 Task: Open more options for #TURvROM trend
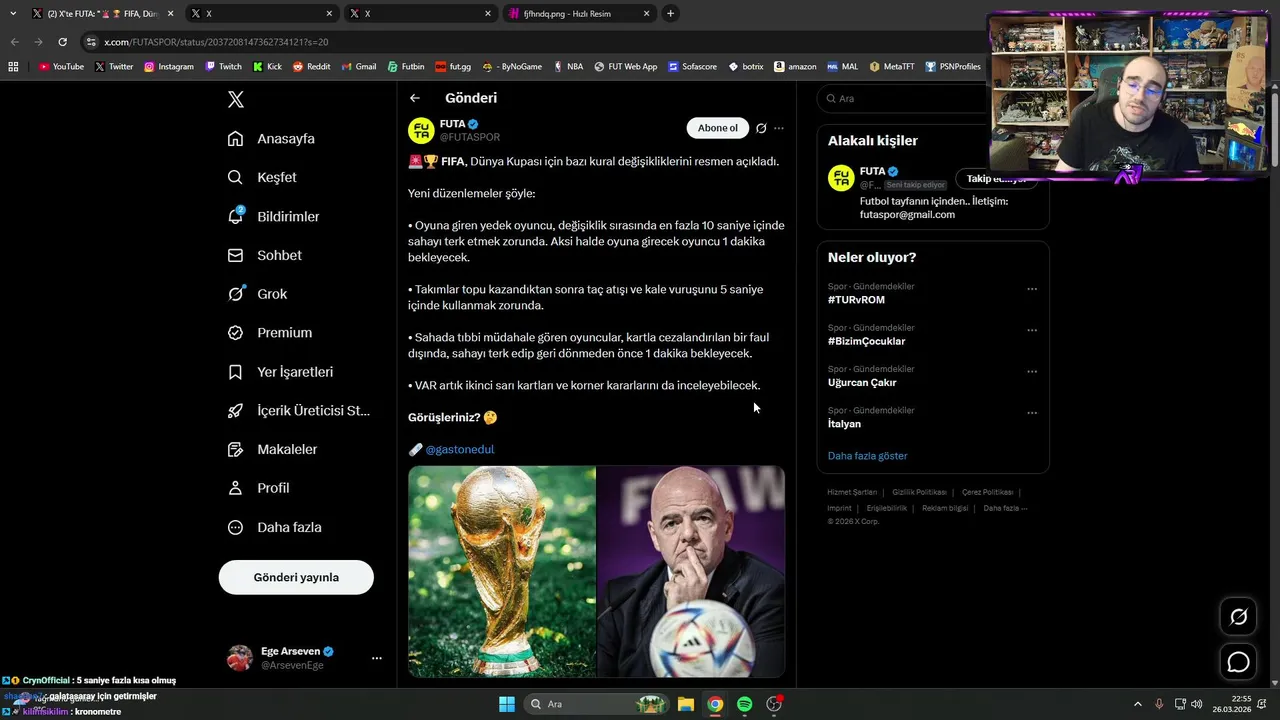tap(1032, 289)
